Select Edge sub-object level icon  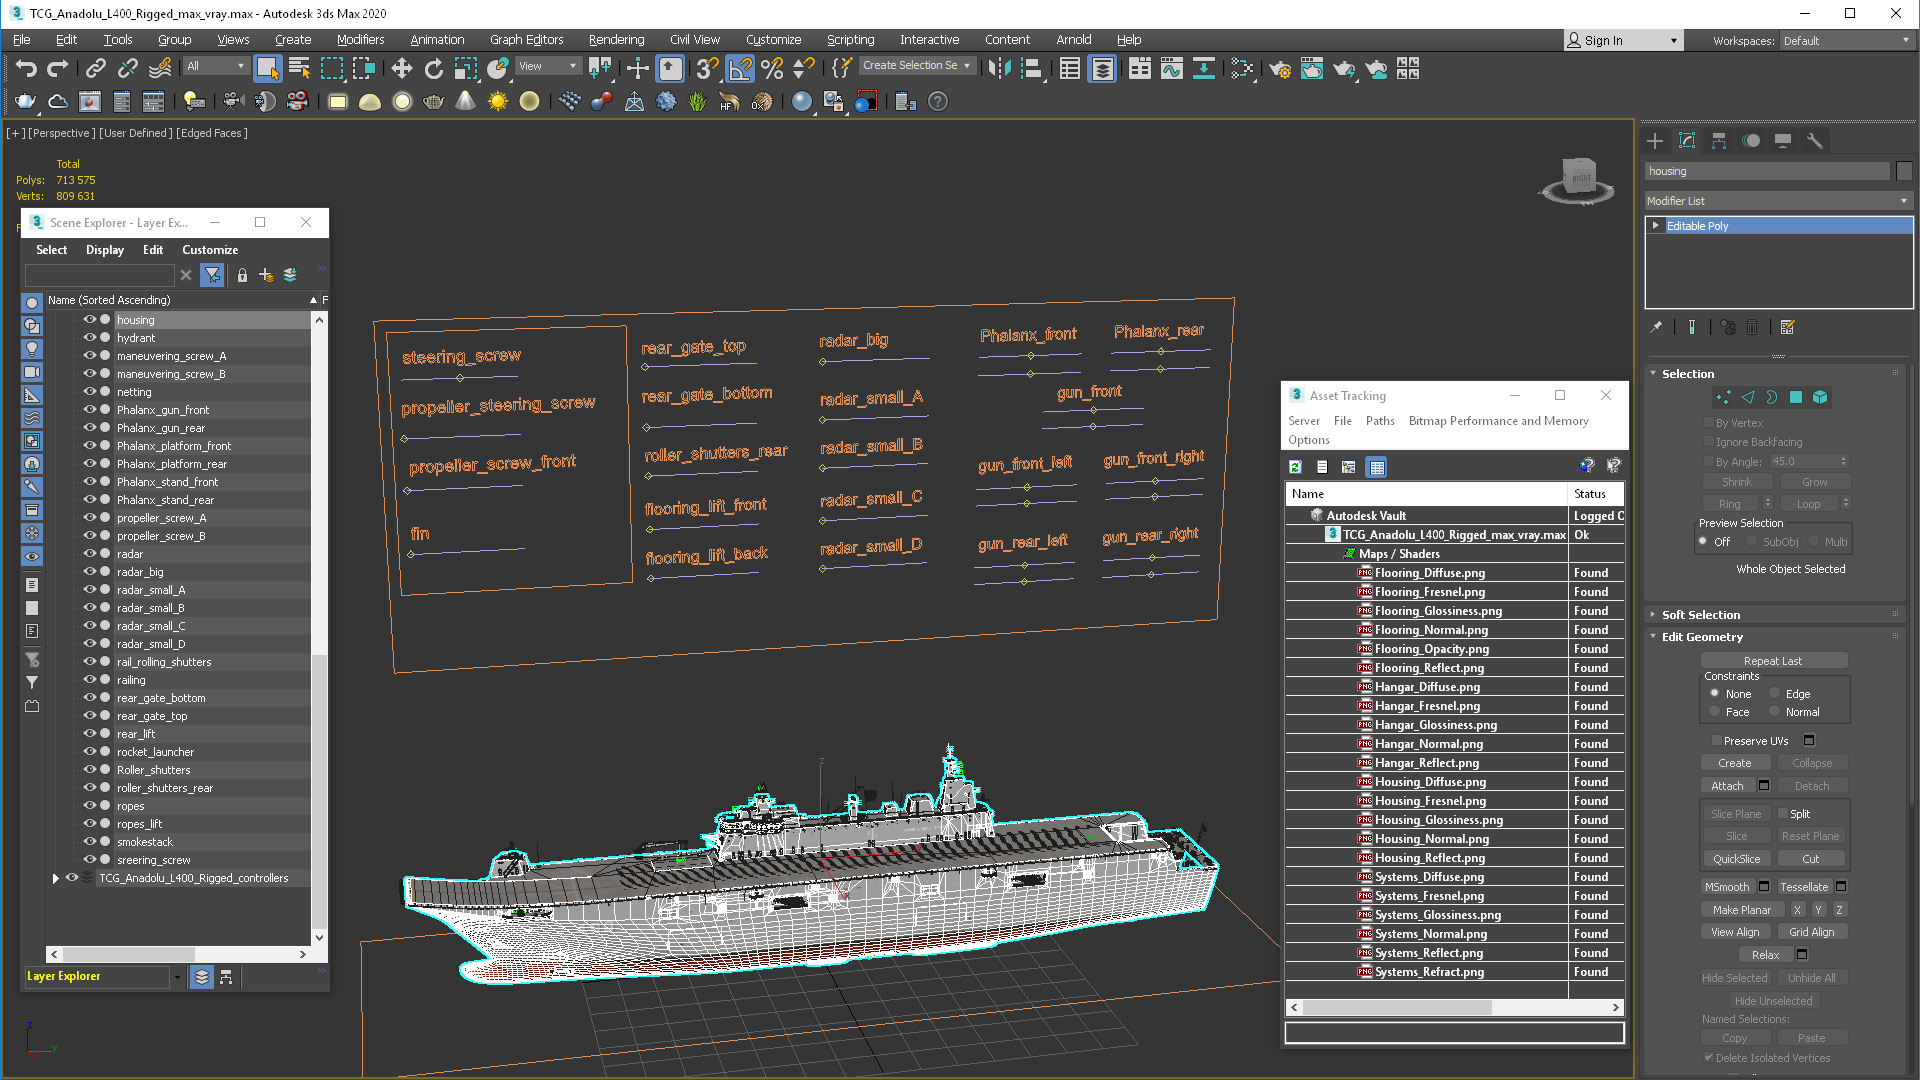1747,397
